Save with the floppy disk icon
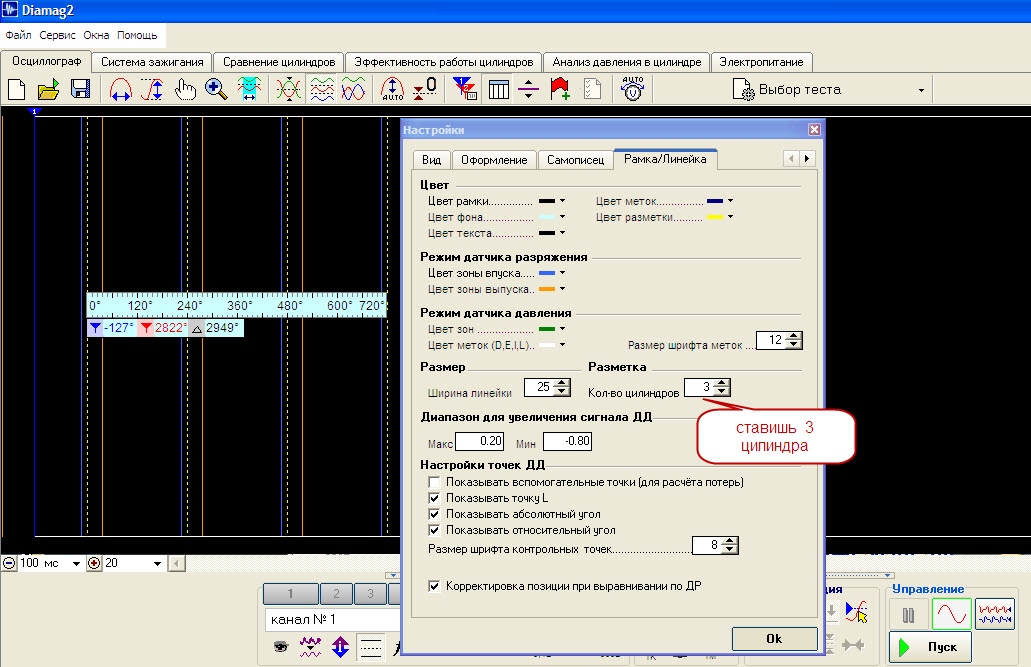Image resolution: width=1031 pixels, height=667 pixels. tap(80, 89)
